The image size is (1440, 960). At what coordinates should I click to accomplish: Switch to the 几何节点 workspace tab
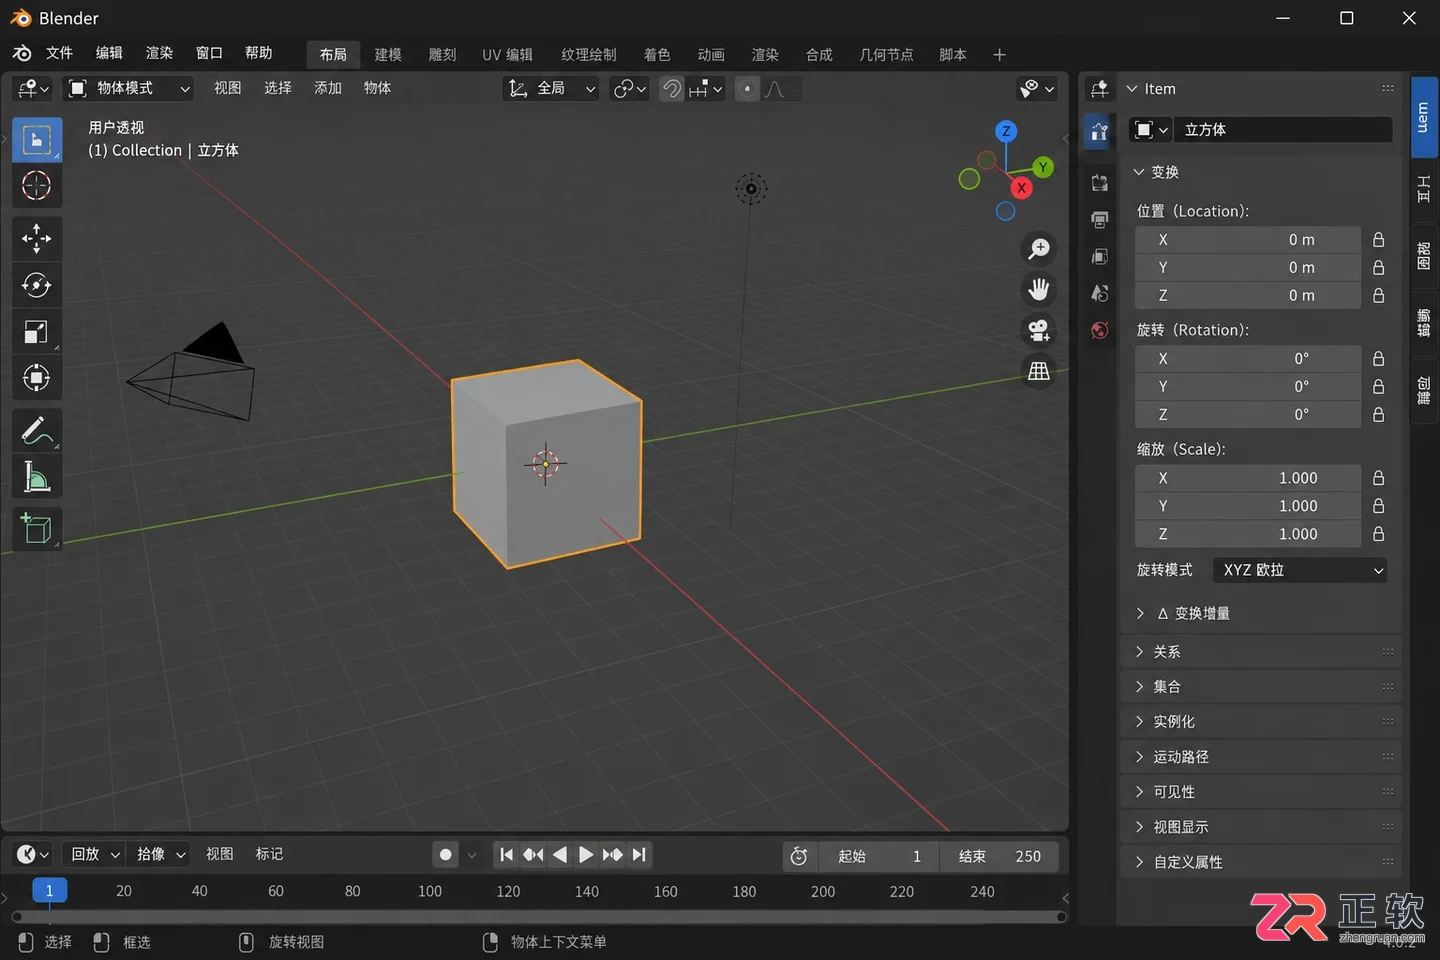[x=886, y=55]
